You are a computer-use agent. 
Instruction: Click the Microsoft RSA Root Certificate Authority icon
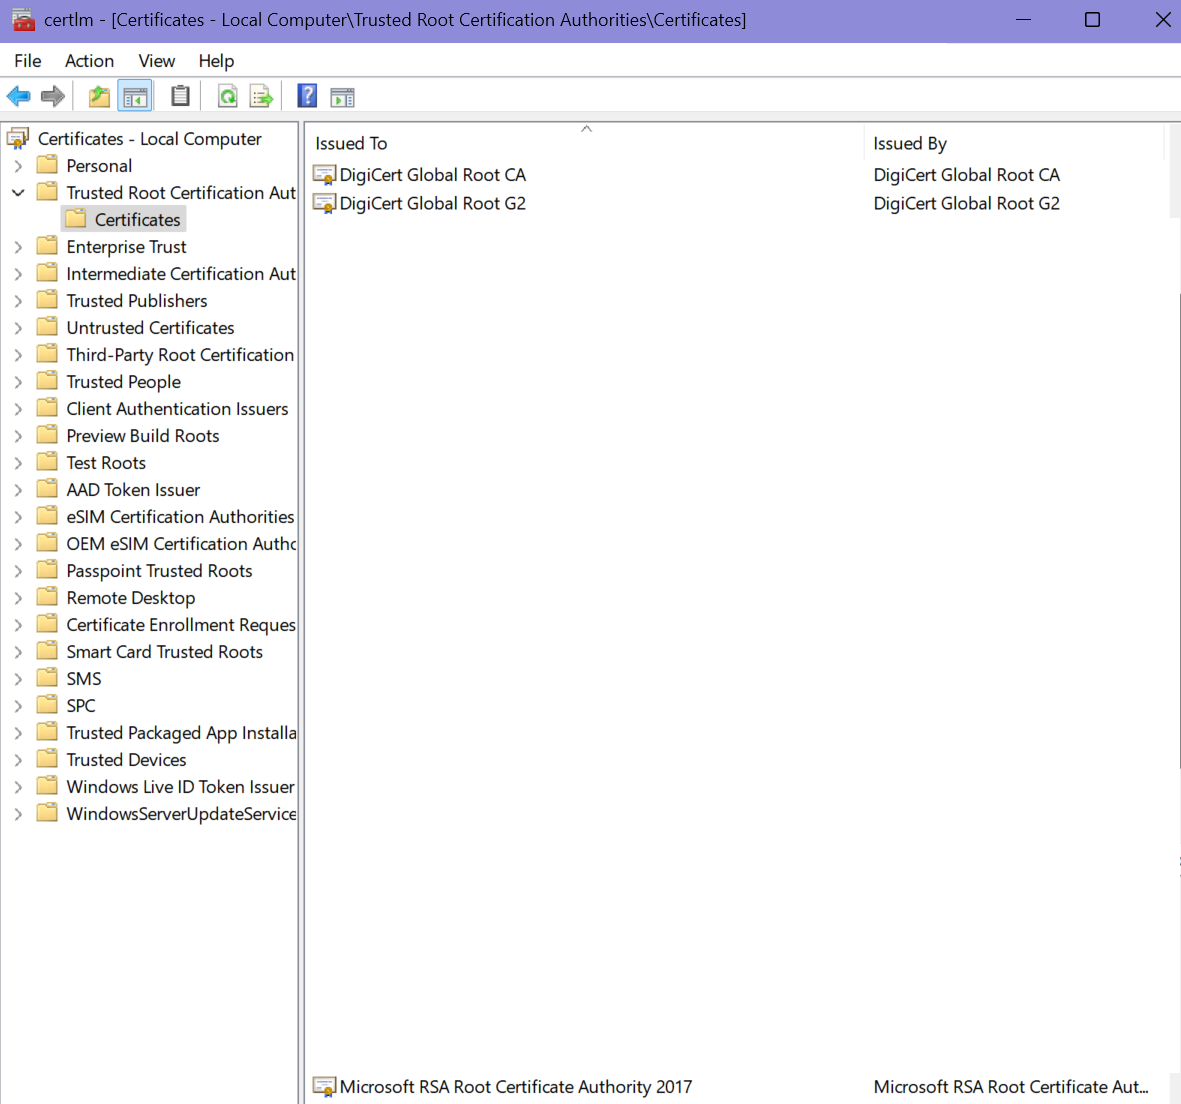[324, 1086]
